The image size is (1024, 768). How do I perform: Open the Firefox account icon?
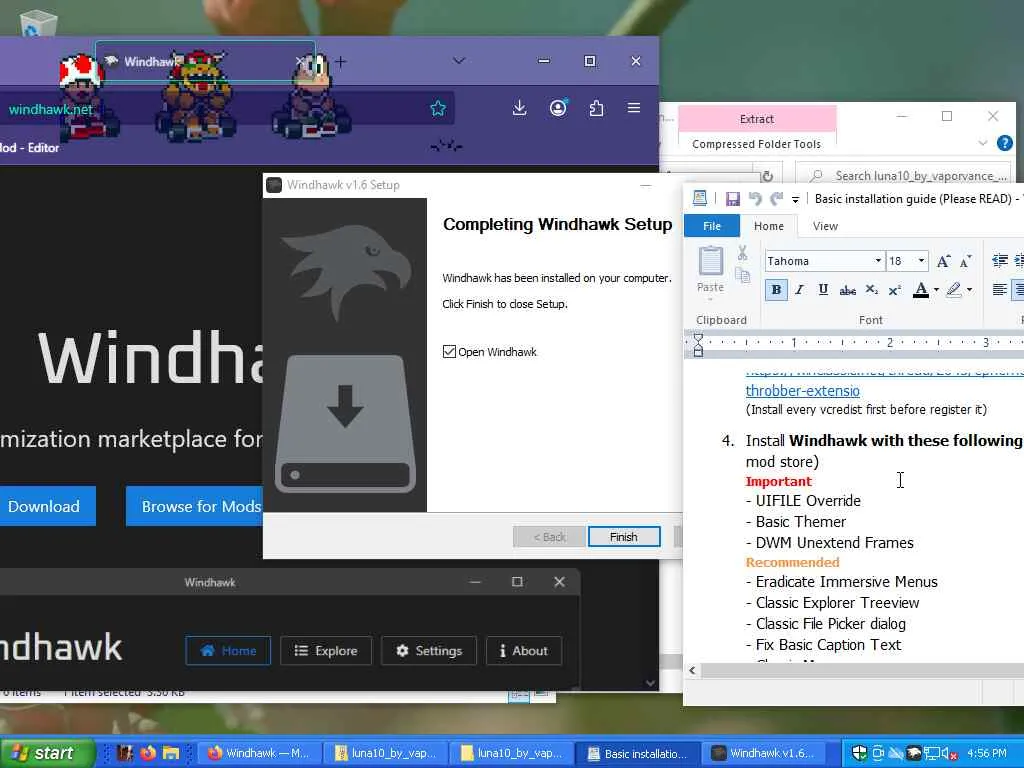(x=558, y=108)
